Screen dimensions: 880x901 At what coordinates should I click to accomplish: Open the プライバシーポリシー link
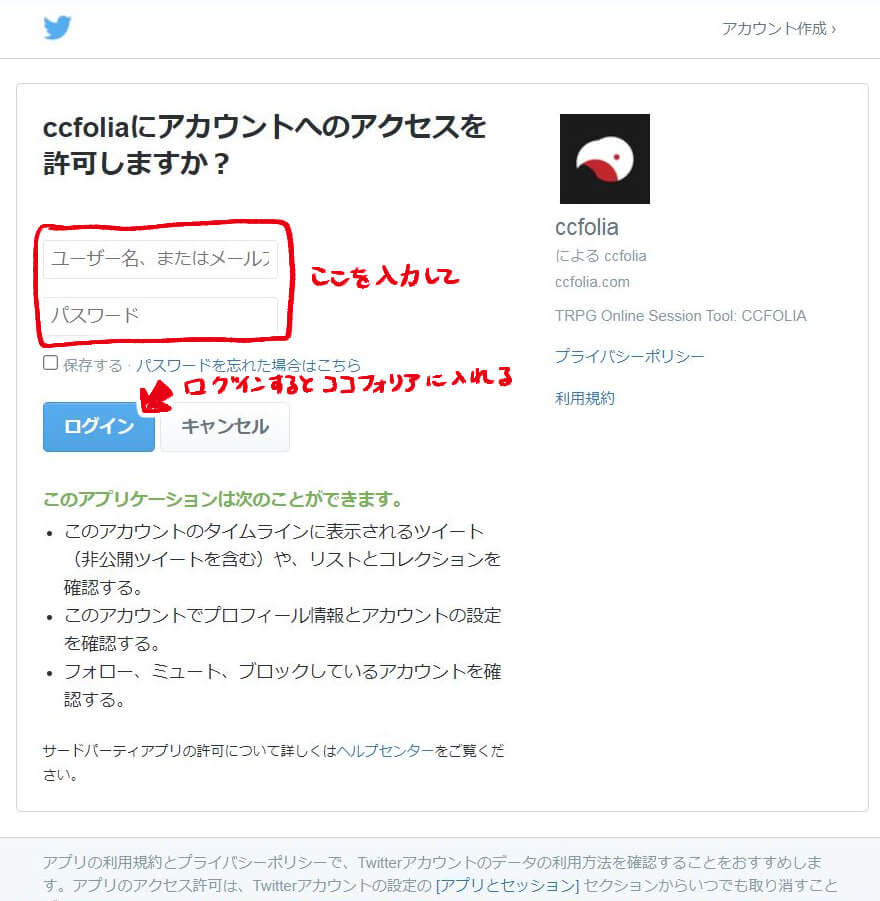[629, 356]
